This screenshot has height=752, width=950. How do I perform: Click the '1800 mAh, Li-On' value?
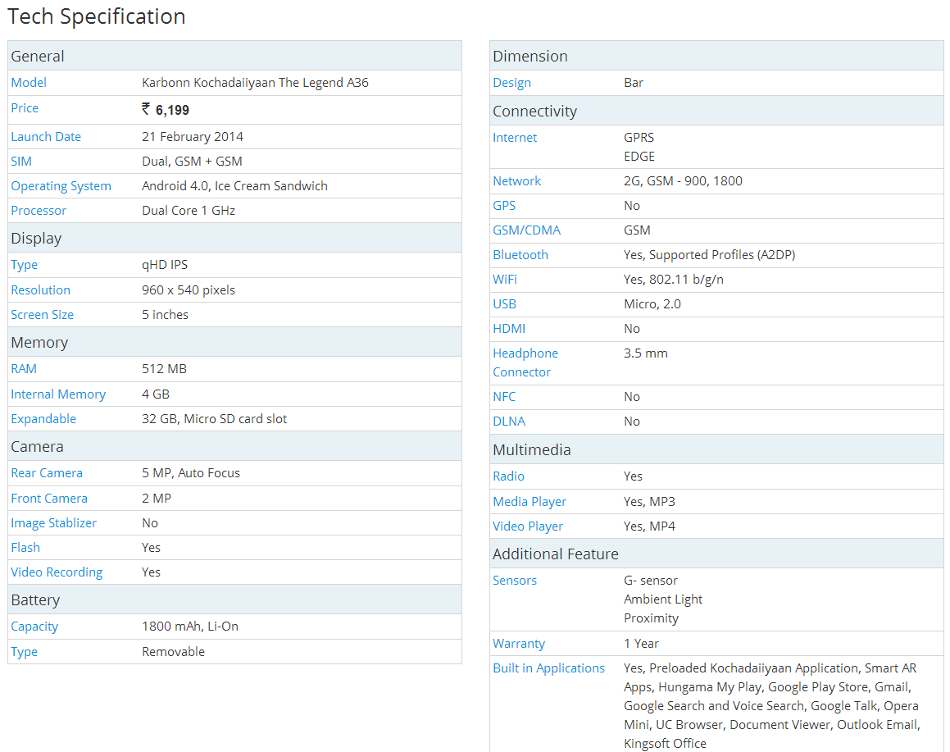(x=190, y=627)
